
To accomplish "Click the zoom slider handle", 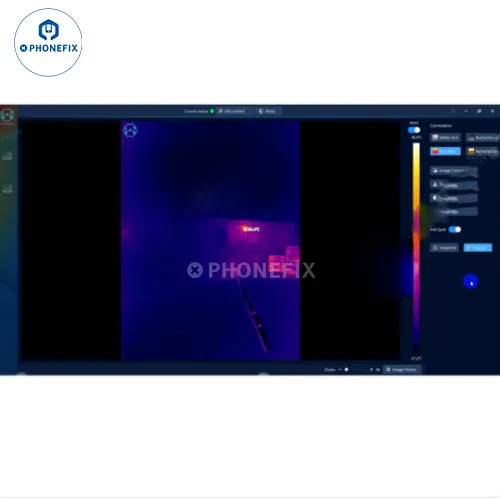I will (346, 370).
